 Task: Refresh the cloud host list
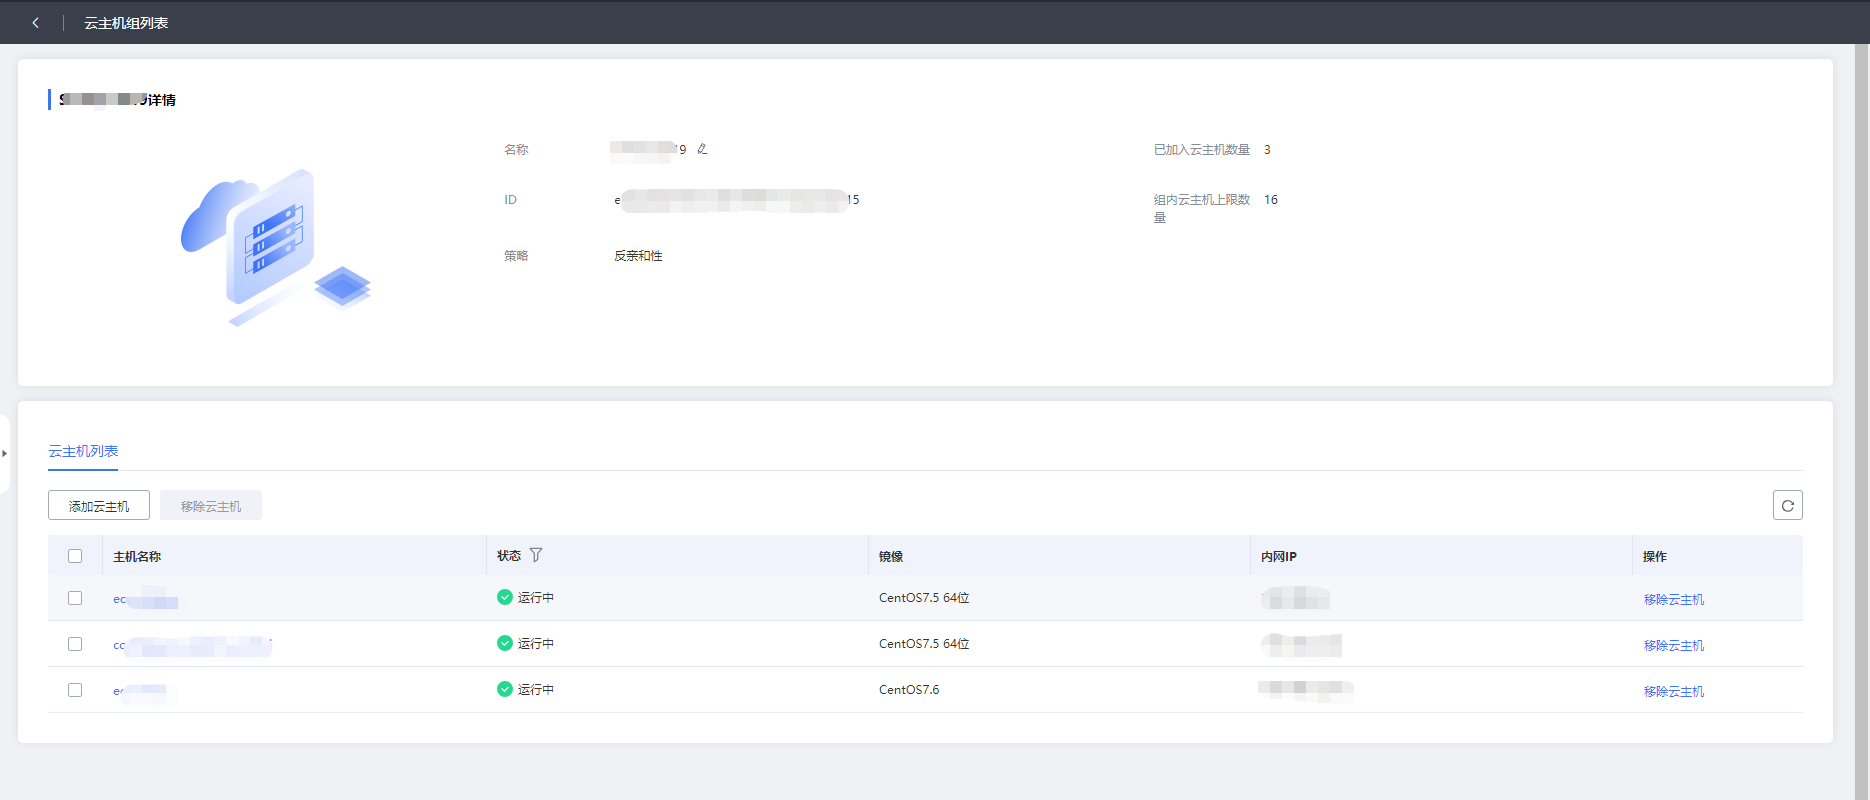tap(1787, 505)
